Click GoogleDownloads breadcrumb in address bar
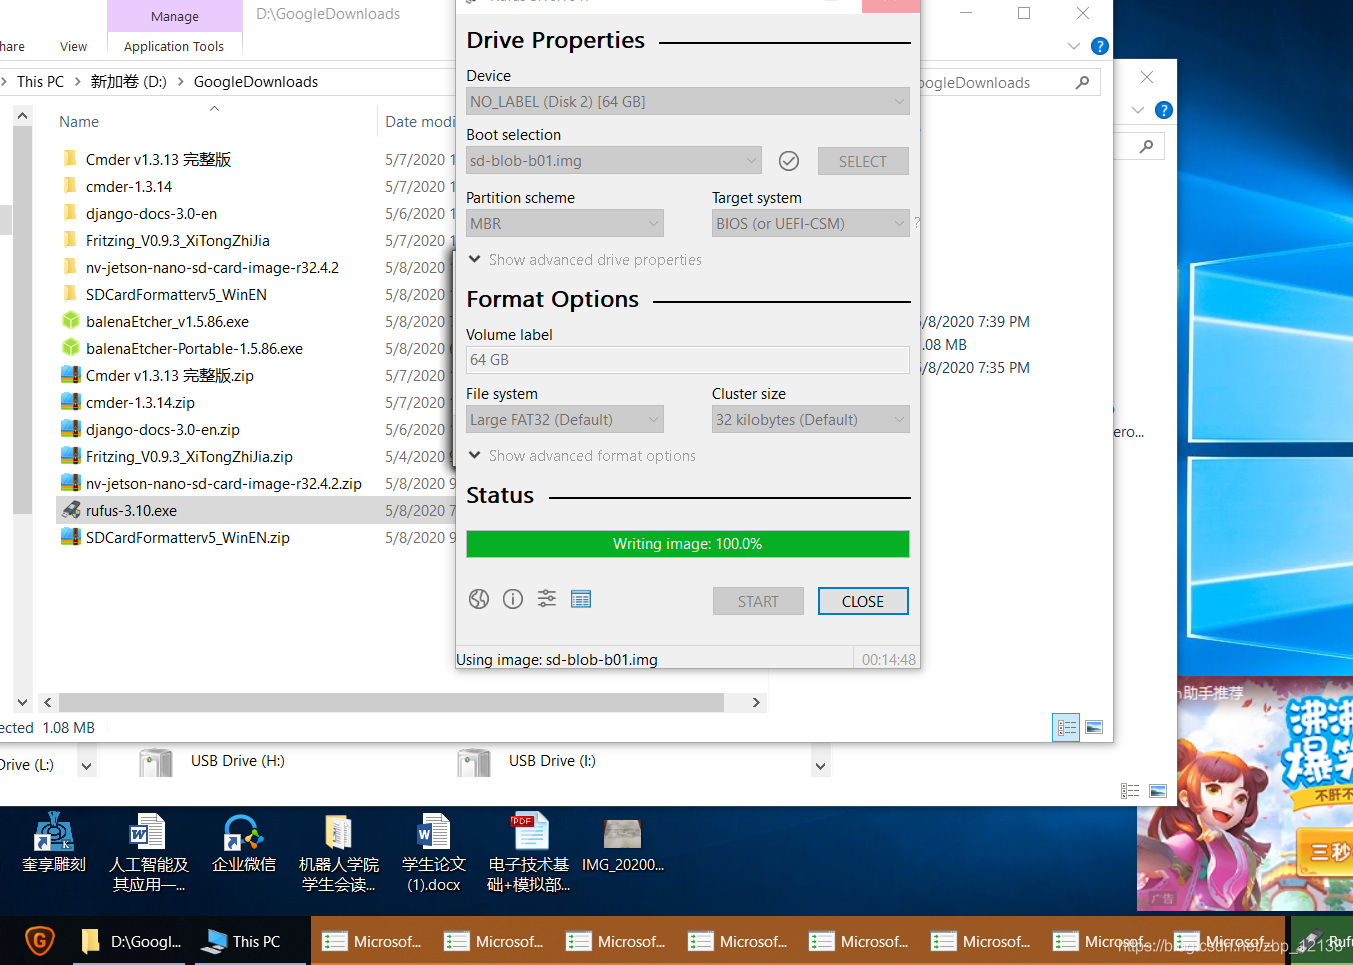The height and width of the screenshot is (965, 1353). coord(256,82)
